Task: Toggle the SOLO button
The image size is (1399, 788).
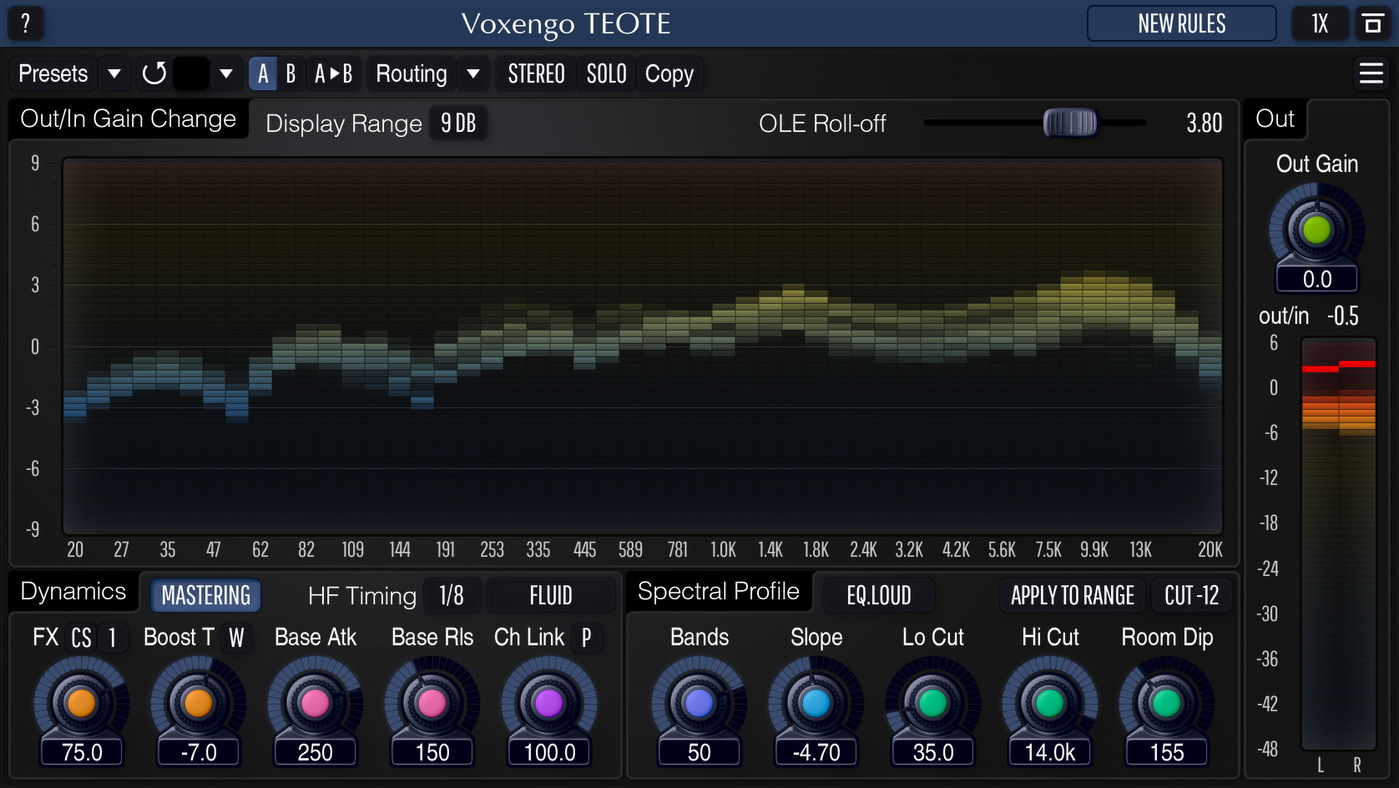Action: (606, 73)
